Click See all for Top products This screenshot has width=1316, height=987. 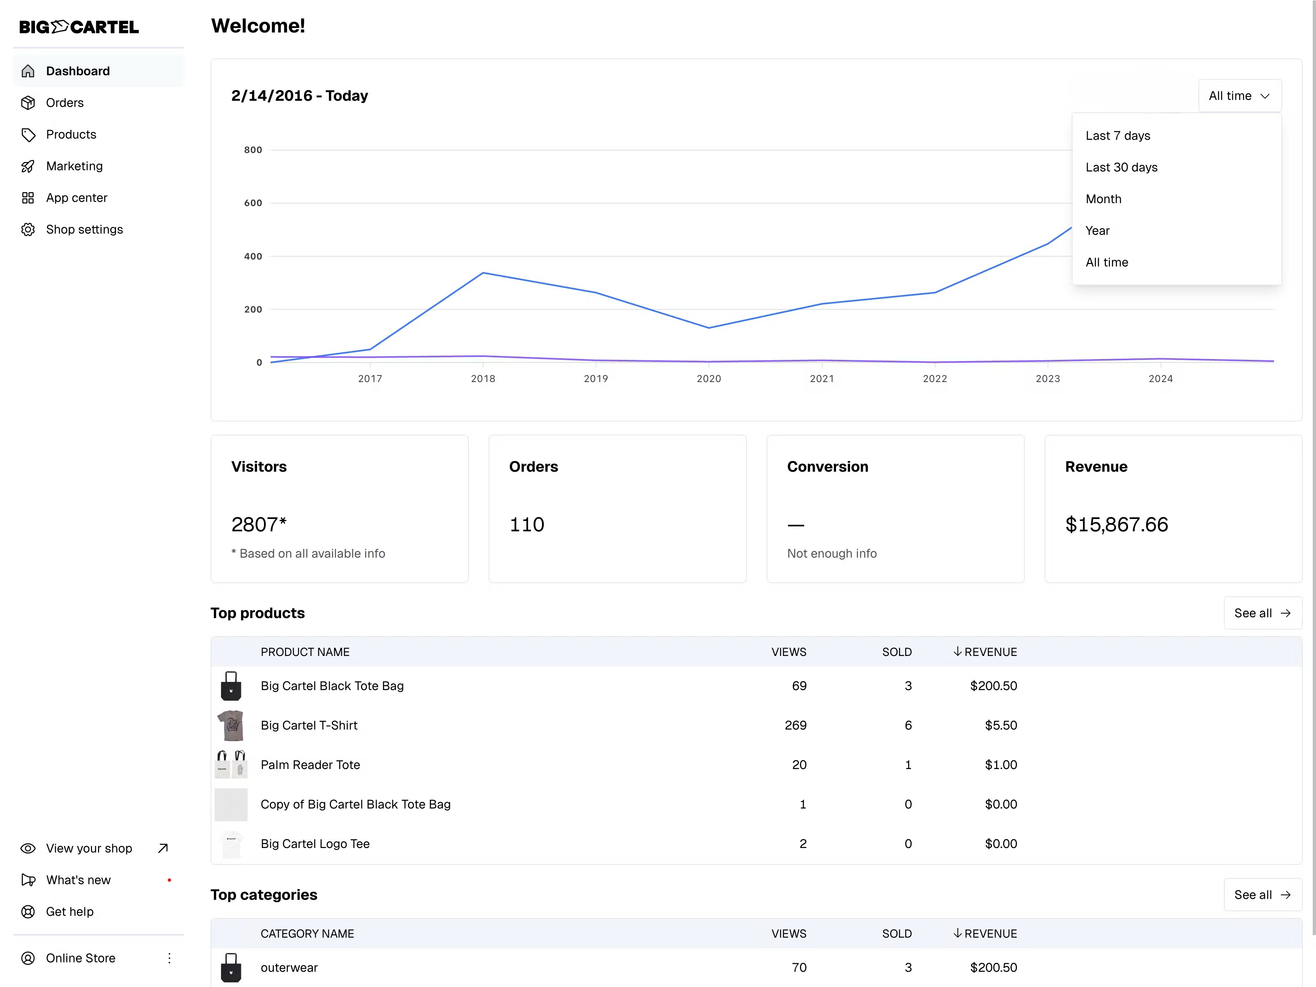(x=1262, y=613)
